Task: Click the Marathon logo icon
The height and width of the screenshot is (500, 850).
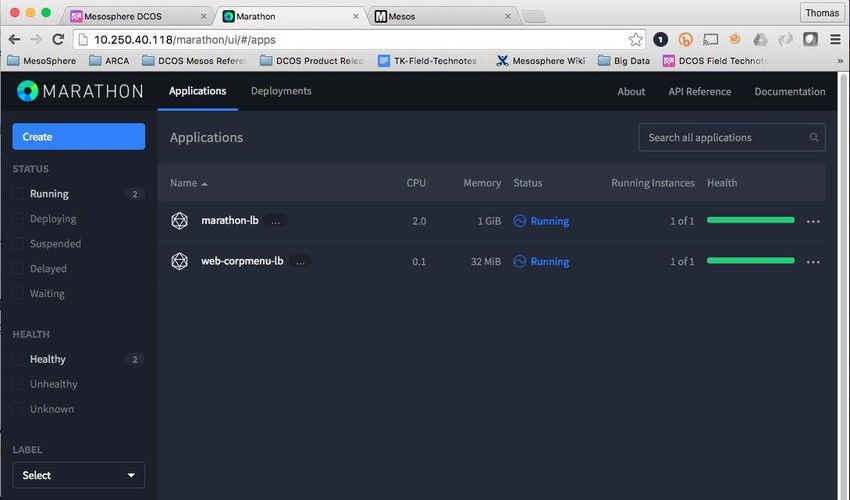Action: pos(27,91)
